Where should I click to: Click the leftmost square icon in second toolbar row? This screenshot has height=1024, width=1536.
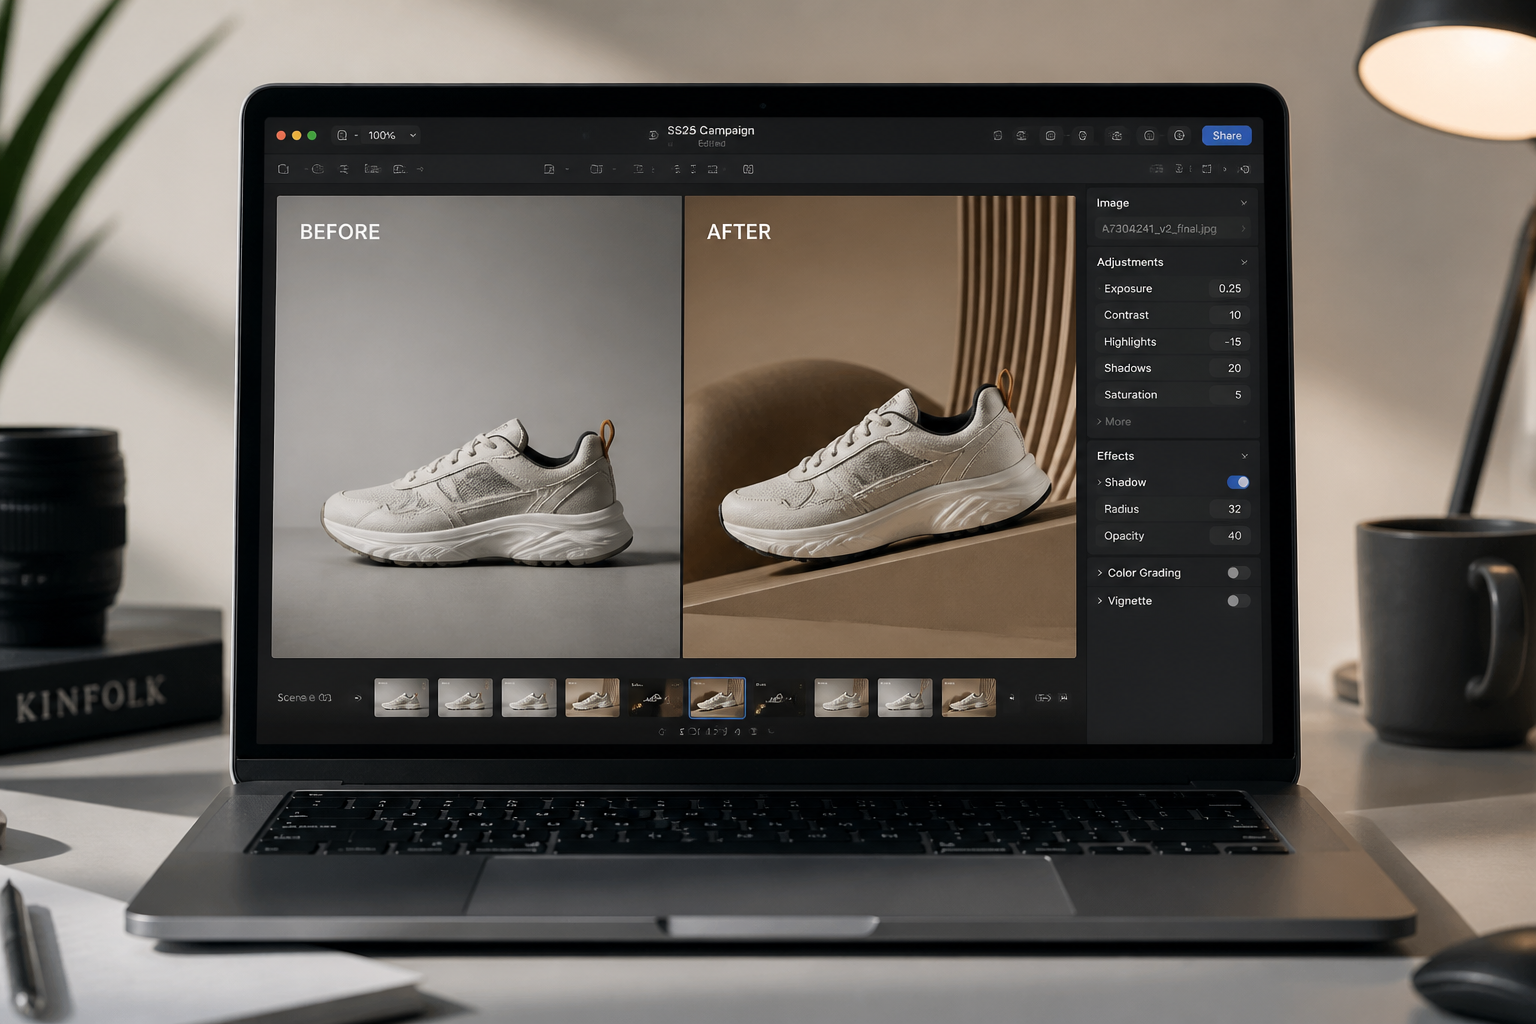[283, 169]
